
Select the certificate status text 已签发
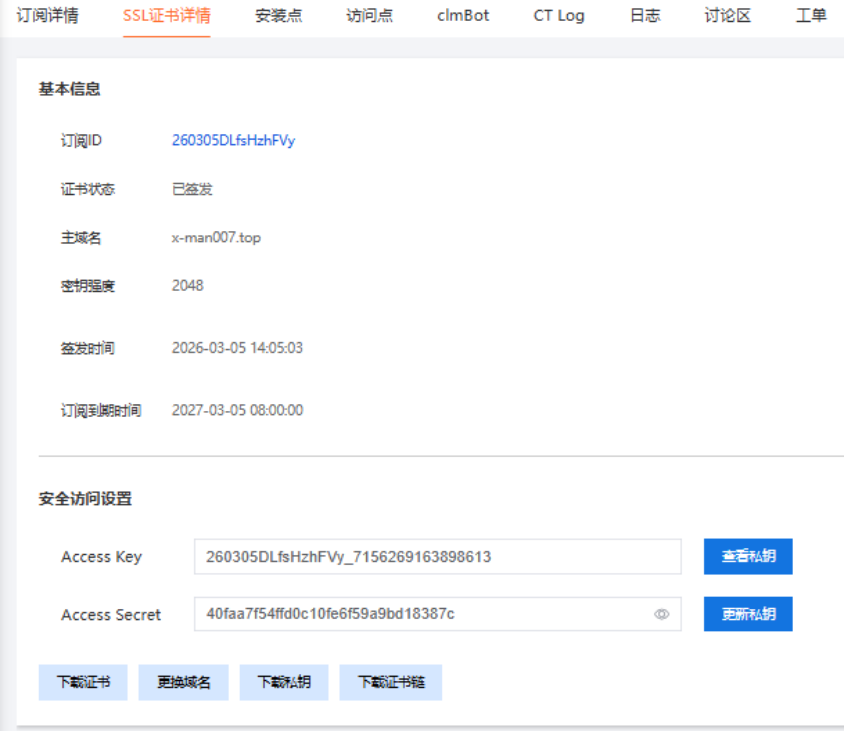click(x=192, y=189)
